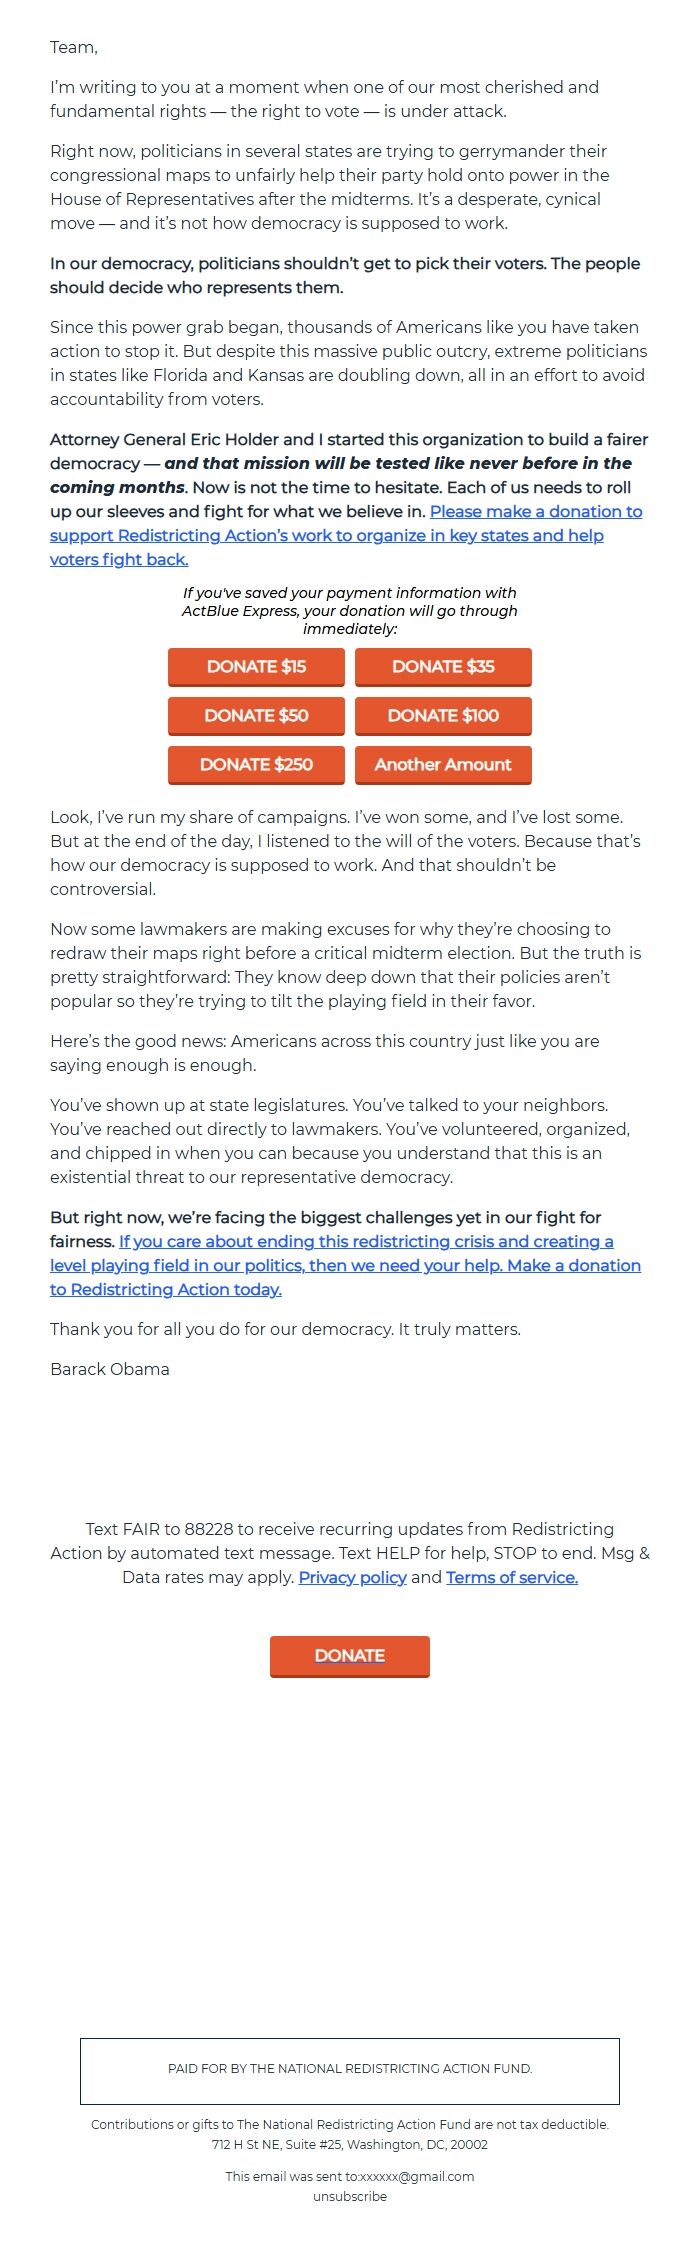Select the DONATE $50 donation option
The image size is (700, 2258).
click(x=256, y=716)
